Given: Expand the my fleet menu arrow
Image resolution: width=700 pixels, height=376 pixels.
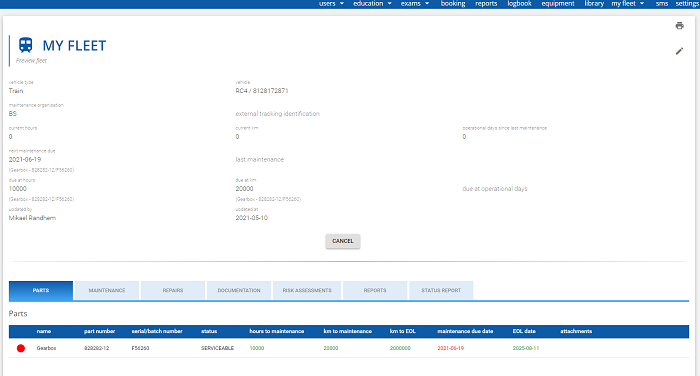Looking at the screenshot, I should [642, 4].
